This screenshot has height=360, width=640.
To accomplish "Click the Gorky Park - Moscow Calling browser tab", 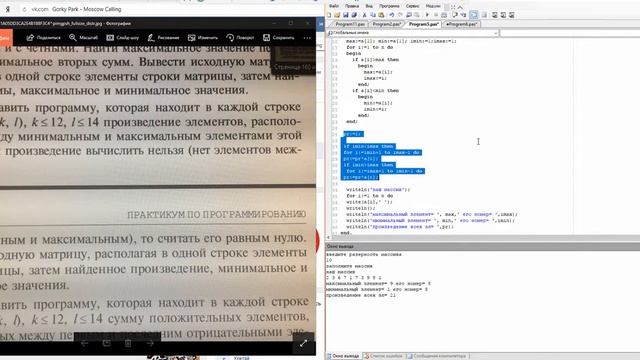I will pyautogui.click(x=87, y=9).
